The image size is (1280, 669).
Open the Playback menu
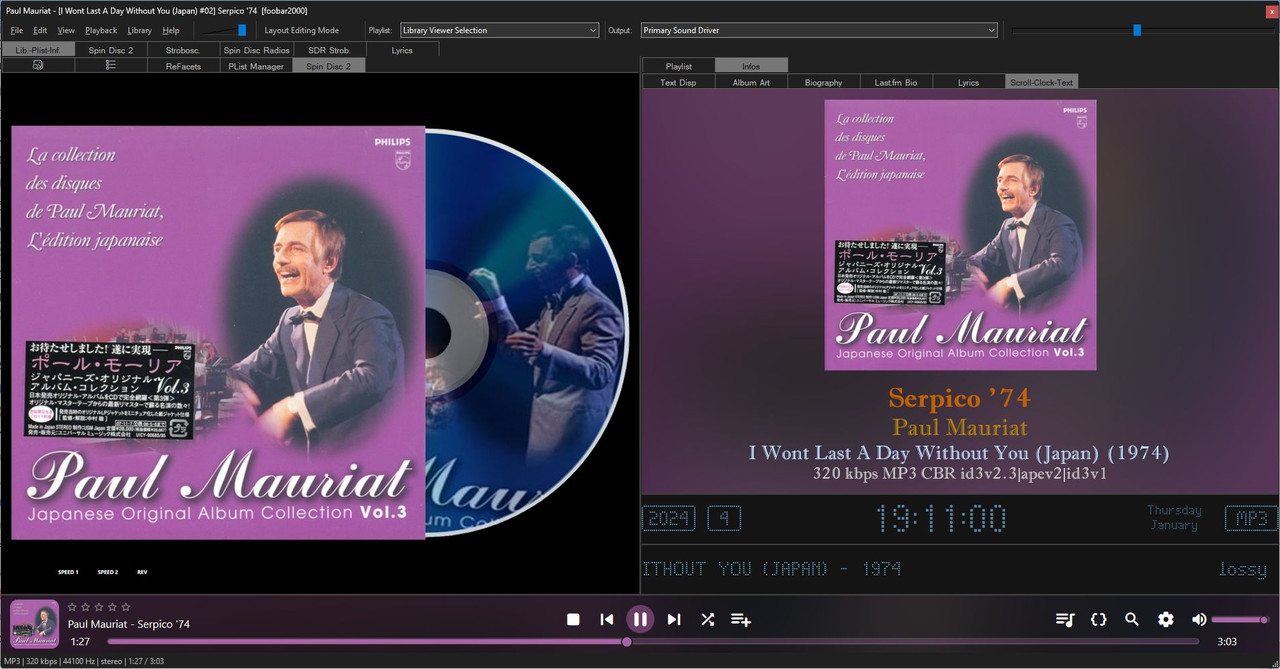[101, 30]
